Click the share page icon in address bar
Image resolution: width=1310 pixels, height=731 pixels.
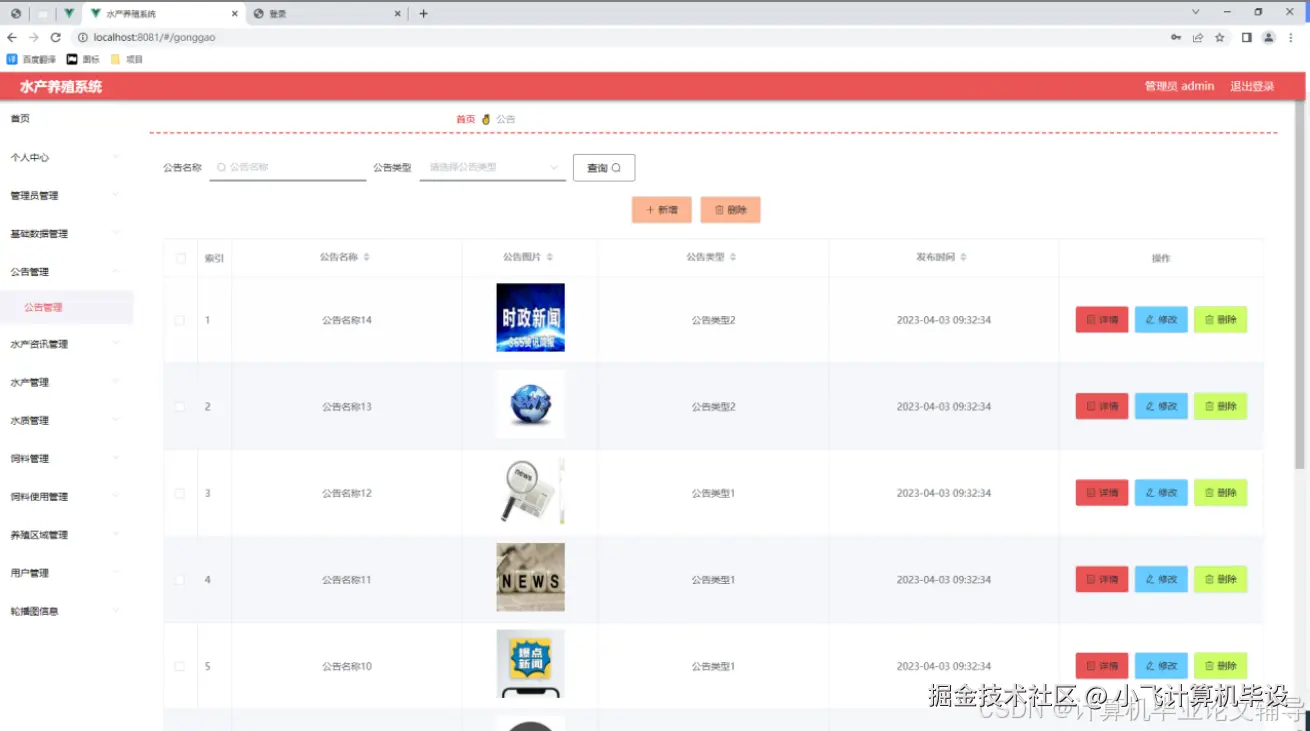[1198, 37]
